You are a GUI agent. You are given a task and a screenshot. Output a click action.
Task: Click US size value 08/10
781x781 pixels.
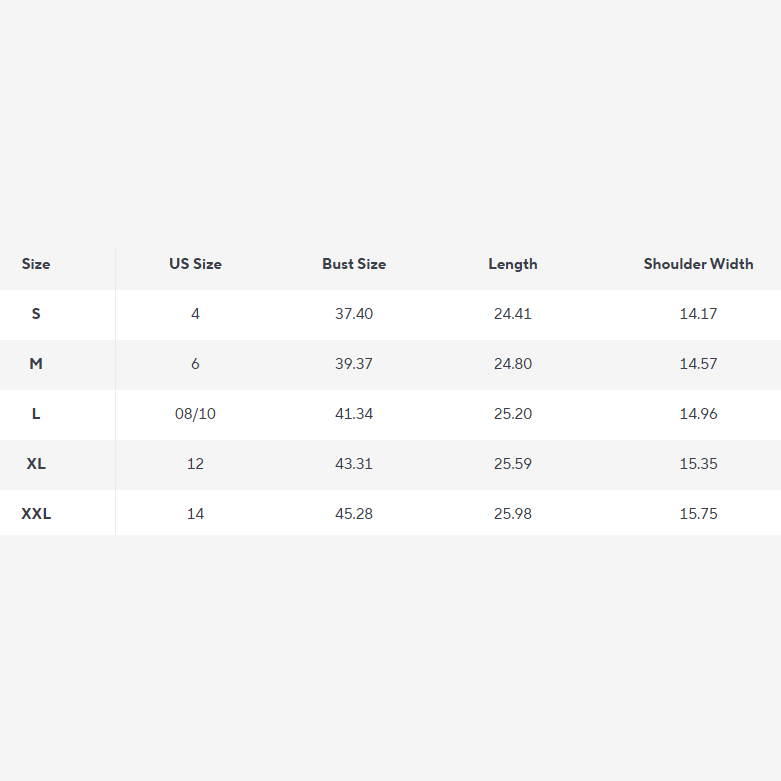click(195, 414)
